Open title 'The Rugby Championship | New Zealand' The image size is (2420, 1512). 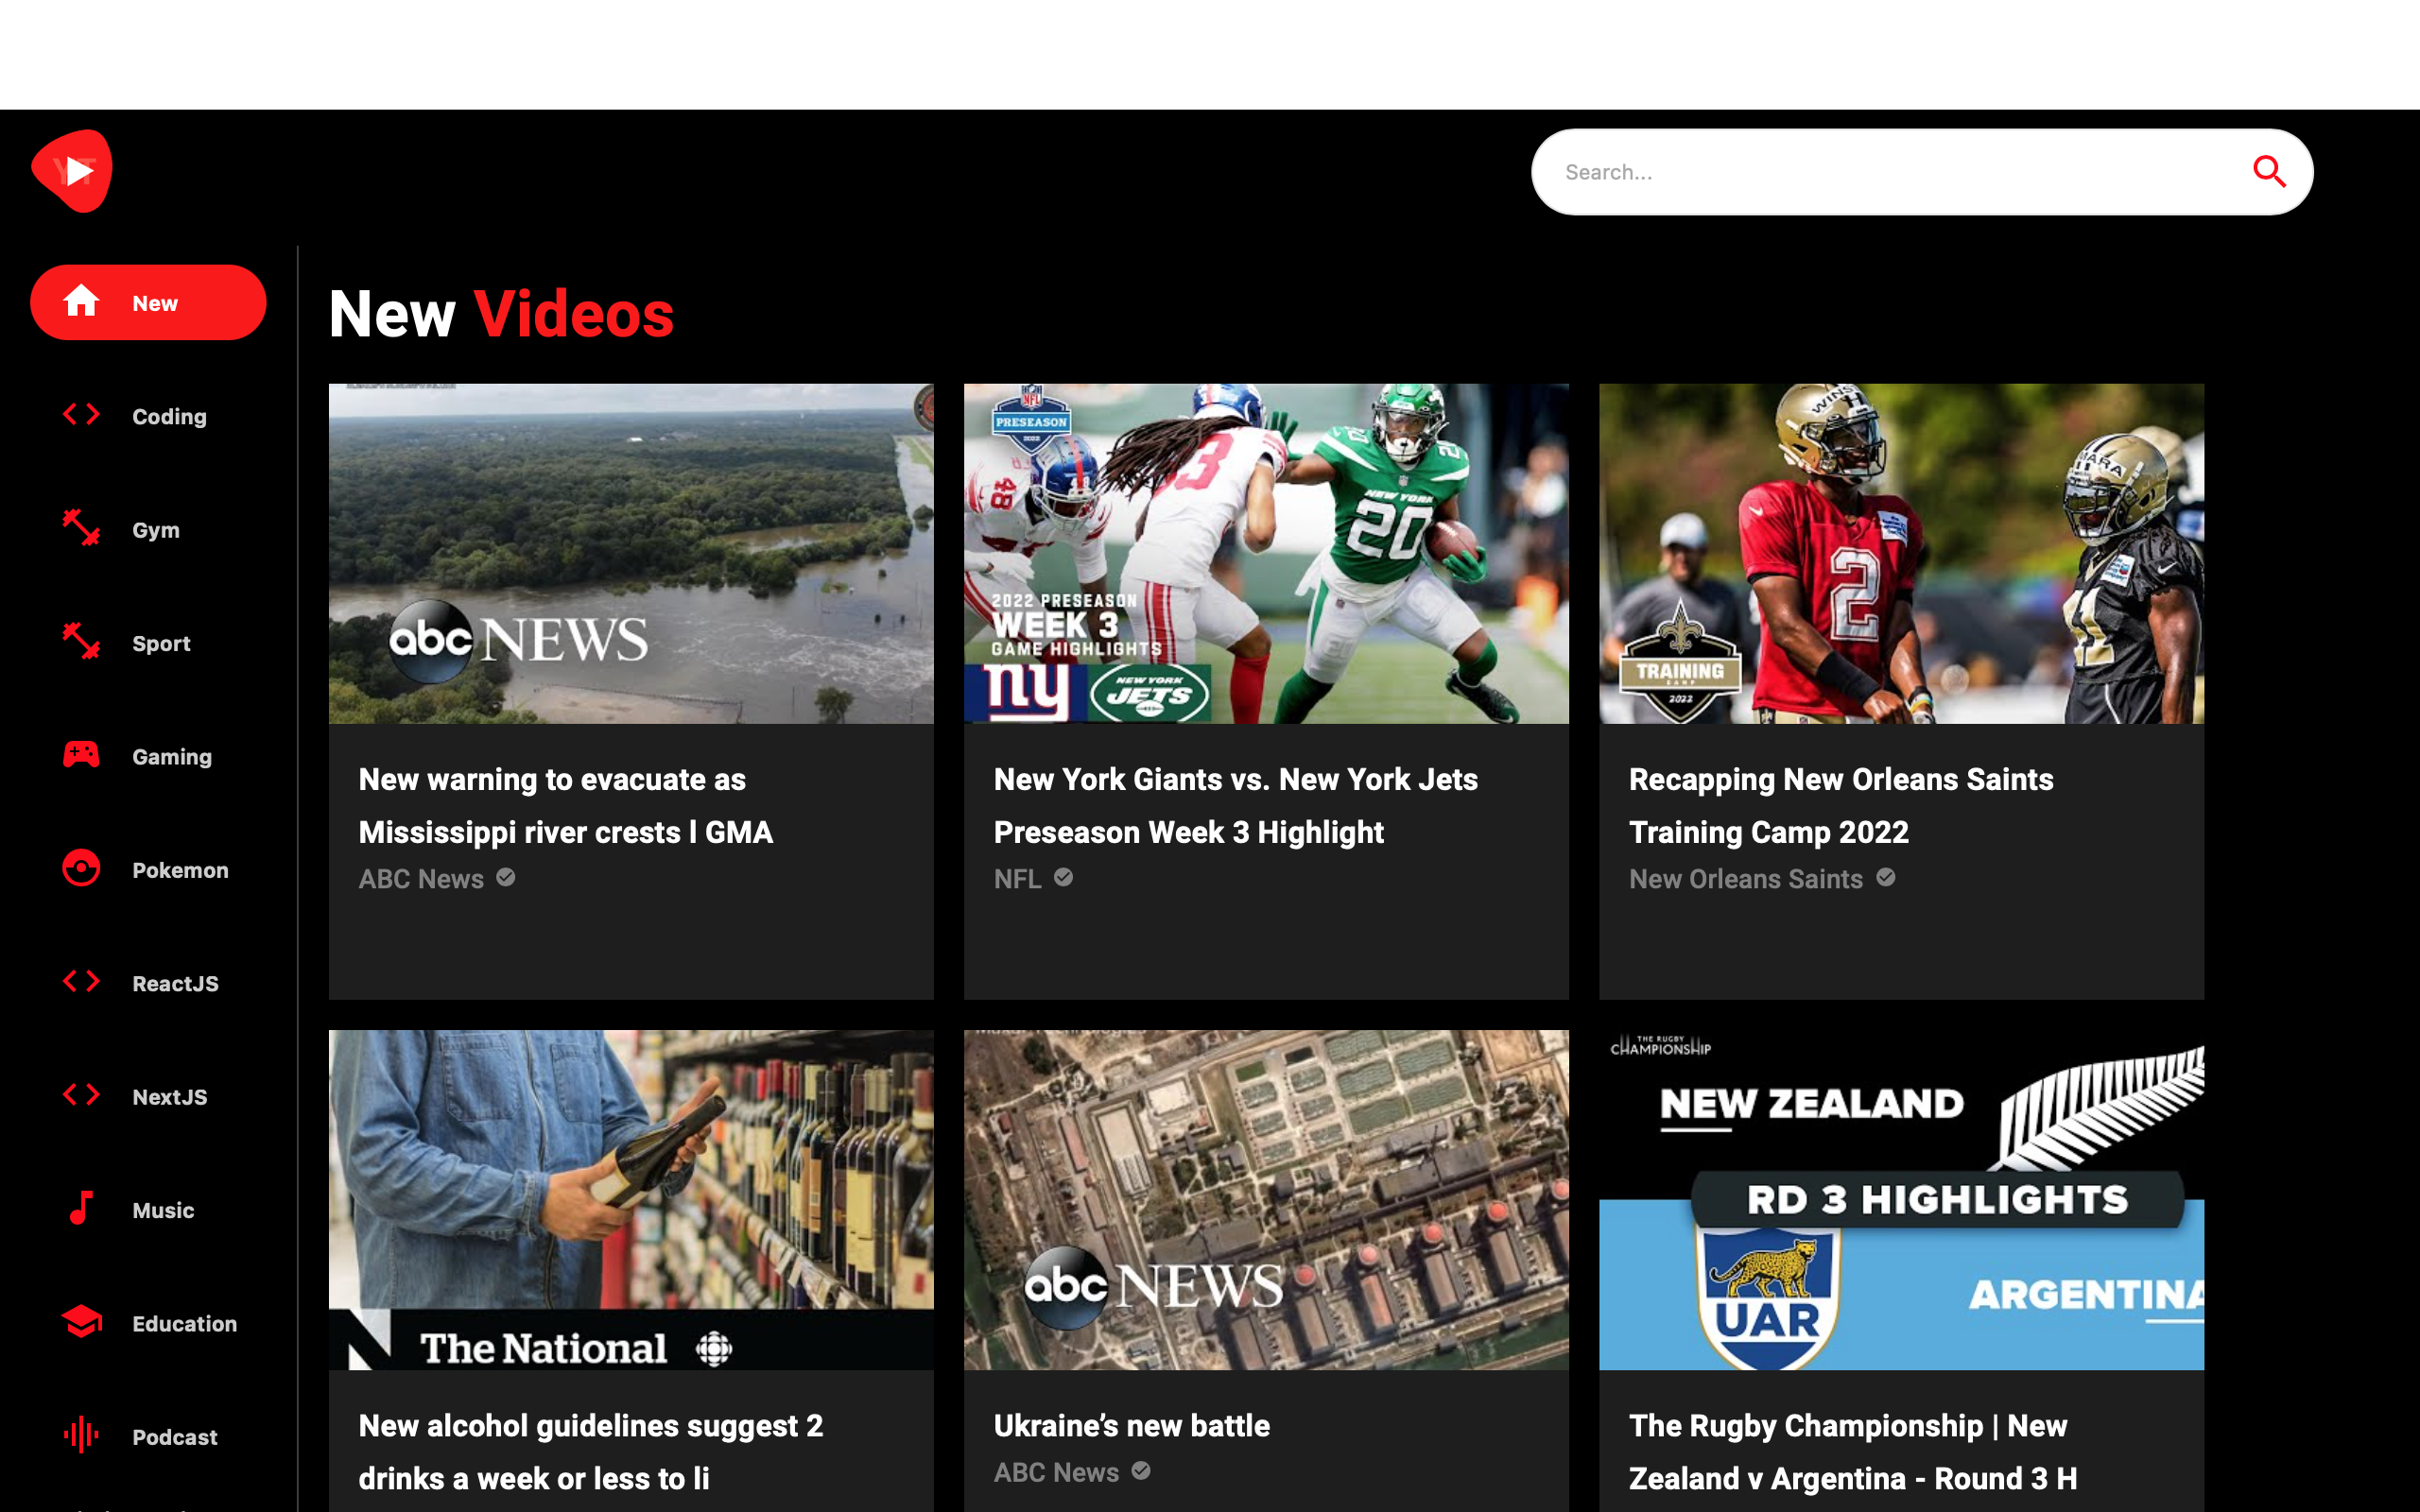(x=1853, y=1452)
